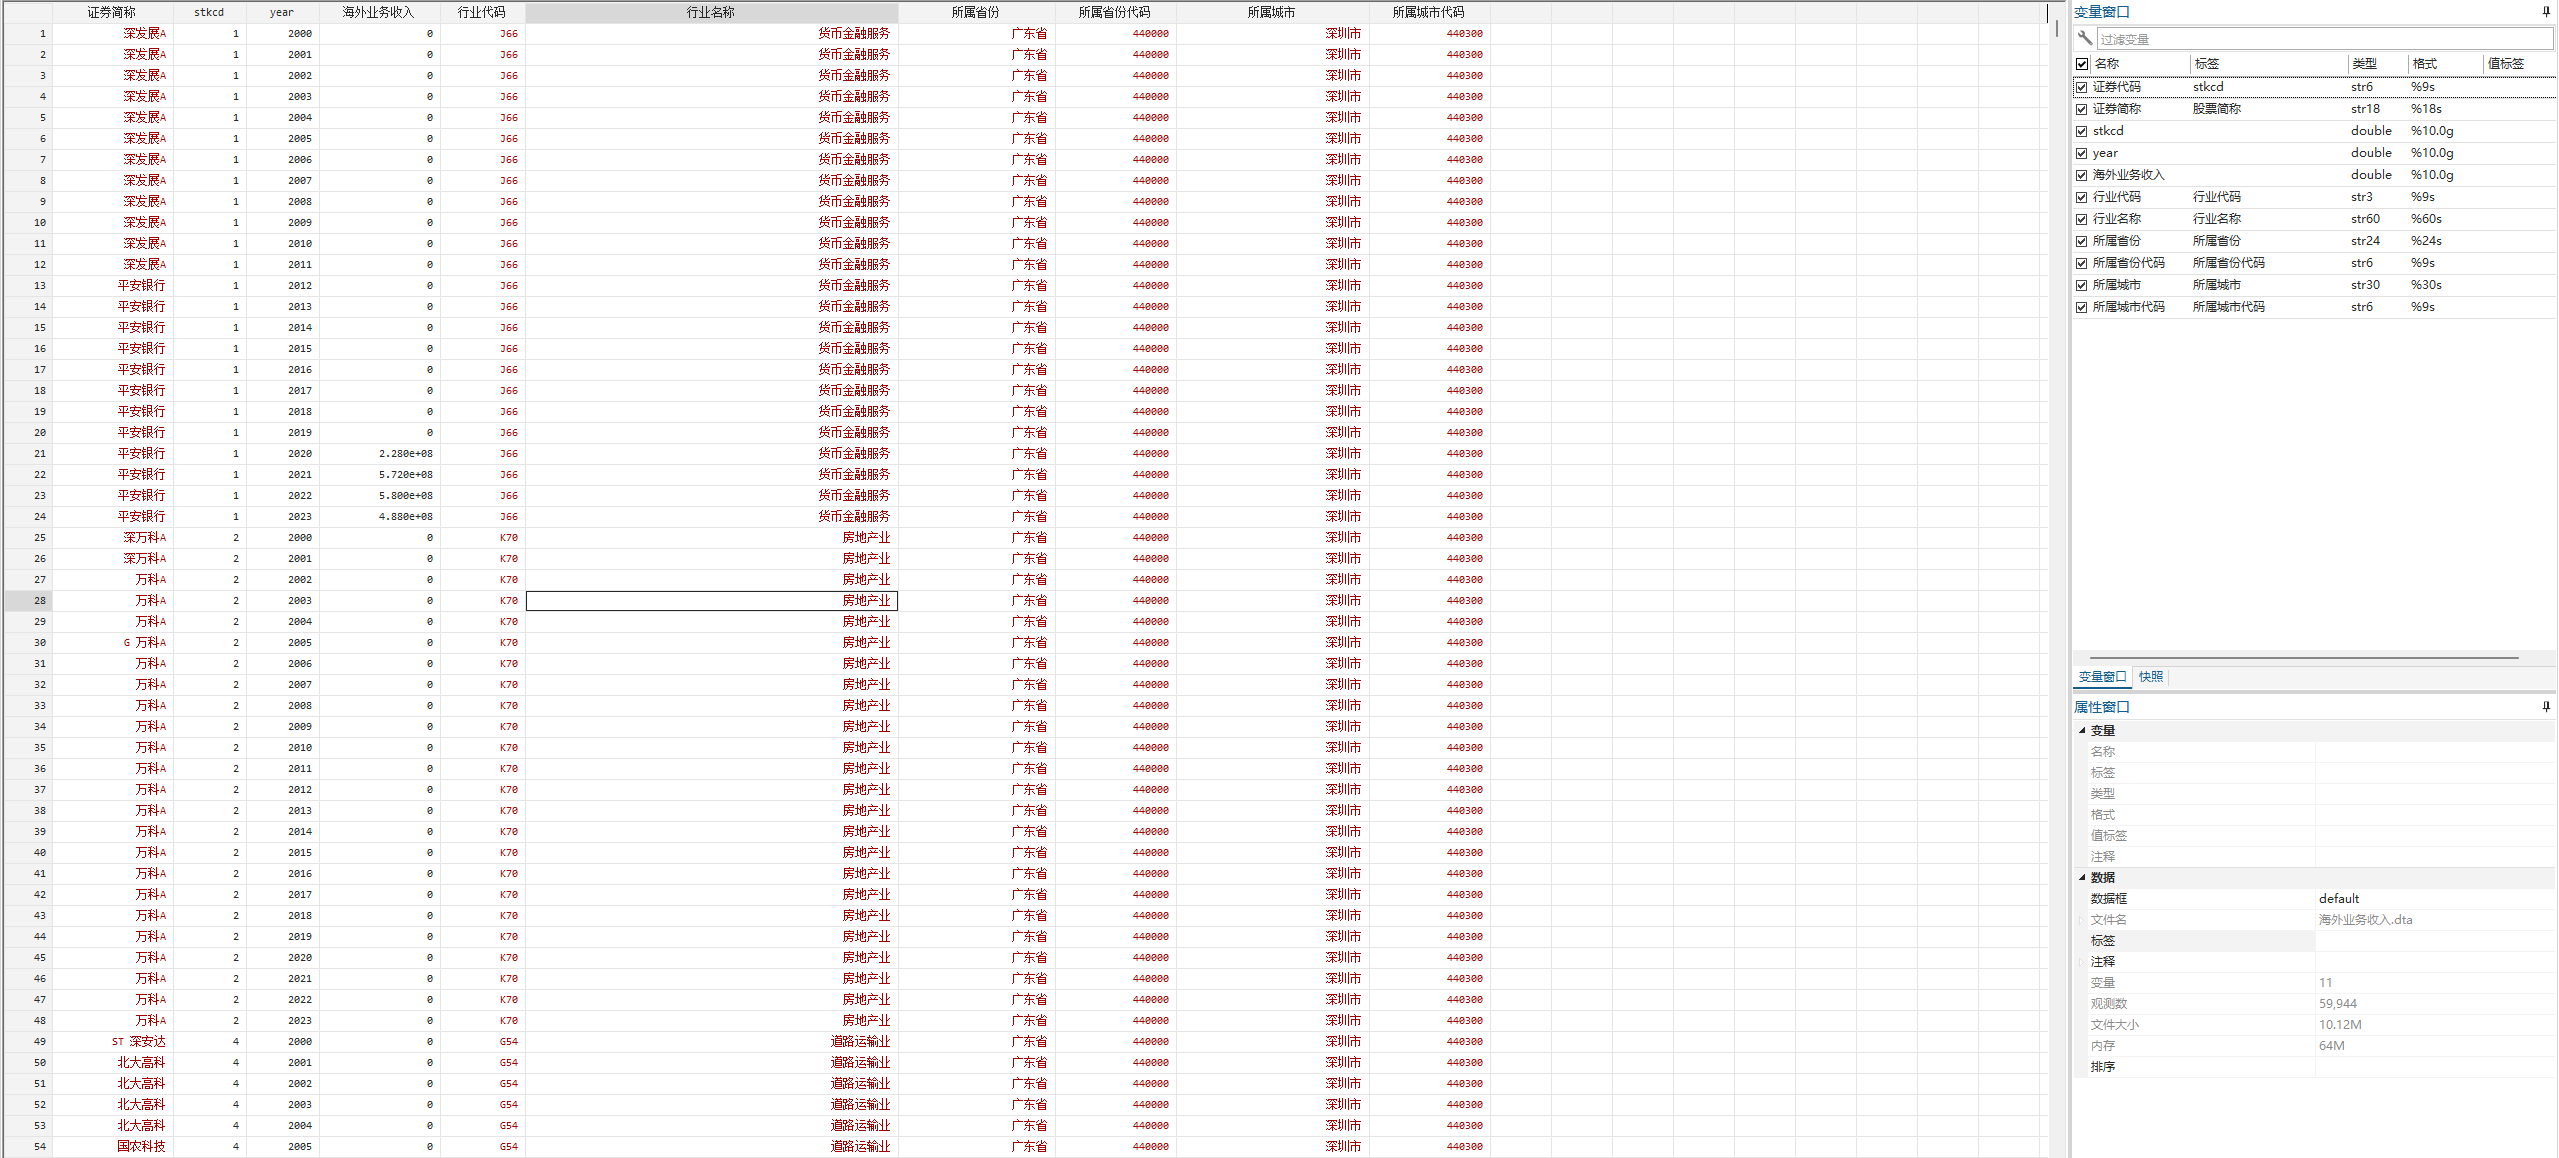Viewport: 2559px width, 1158px height.
Task: Click the 类型 header in the variables list
Action: click(2364, 64)
